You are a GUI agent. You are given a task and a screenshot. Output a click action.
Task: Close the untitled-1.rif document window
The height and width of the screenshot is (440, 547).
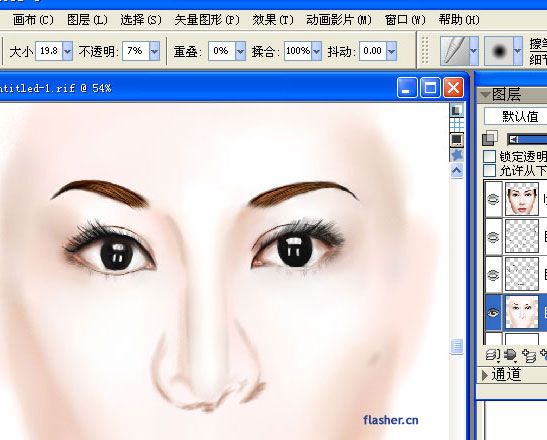[x=454, y=88]
